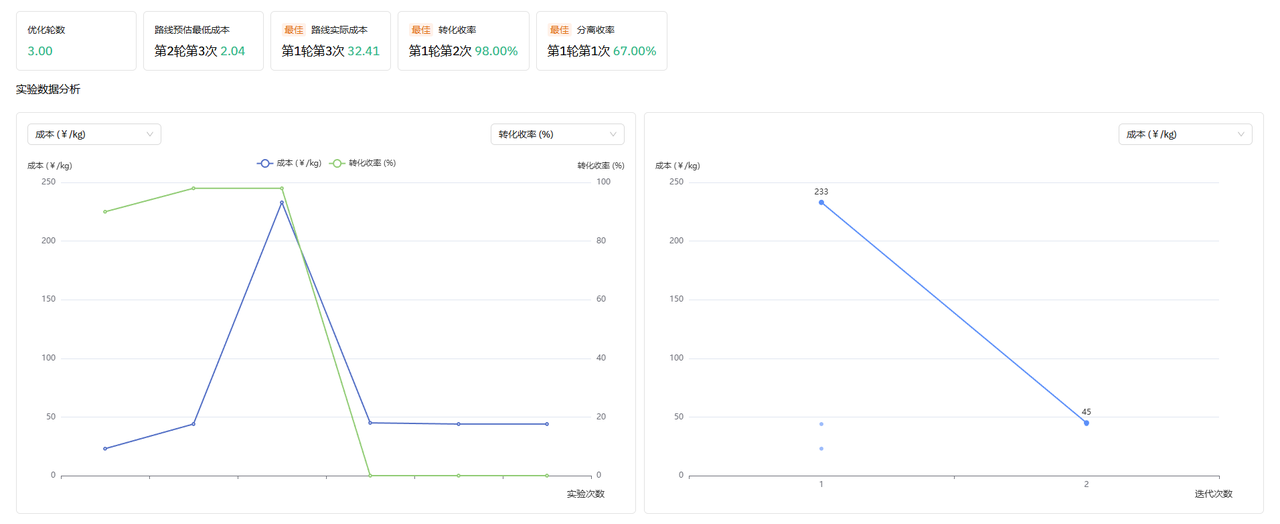
Task: Toggle the 转化收率 (%) legend series
Action: coord(364,163)
